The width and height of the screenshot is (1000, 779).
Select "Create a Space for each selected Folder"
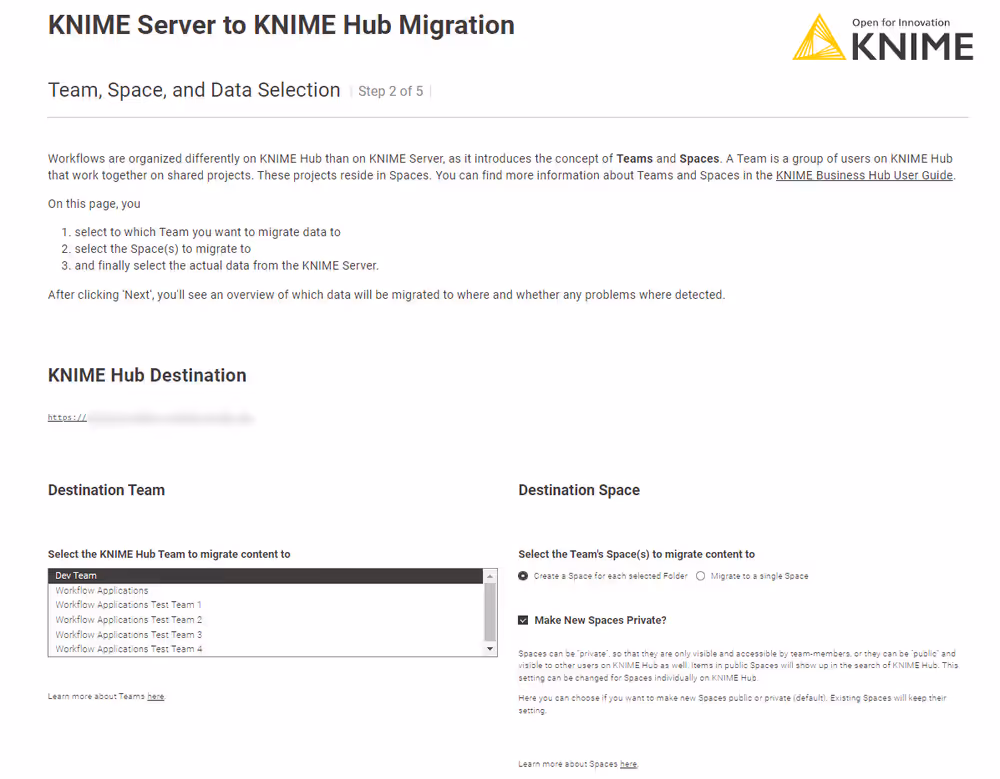click(x=522, y=575)
